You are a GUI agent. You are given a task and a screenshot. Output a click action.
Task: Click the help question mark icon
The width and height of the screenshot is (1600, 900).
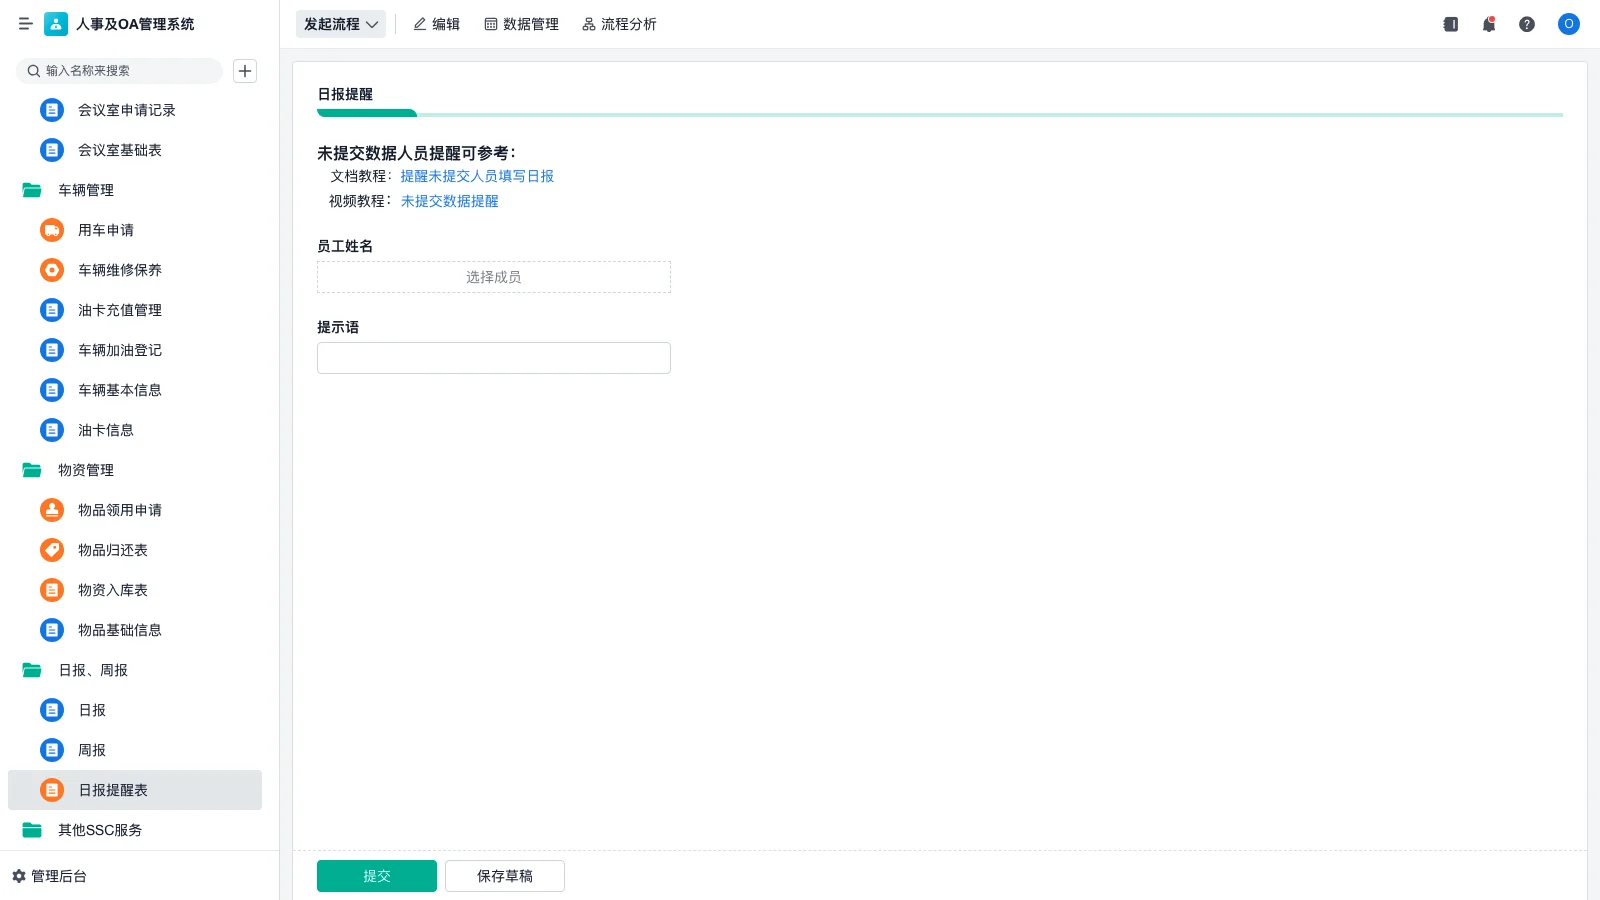pos(1527,24)
